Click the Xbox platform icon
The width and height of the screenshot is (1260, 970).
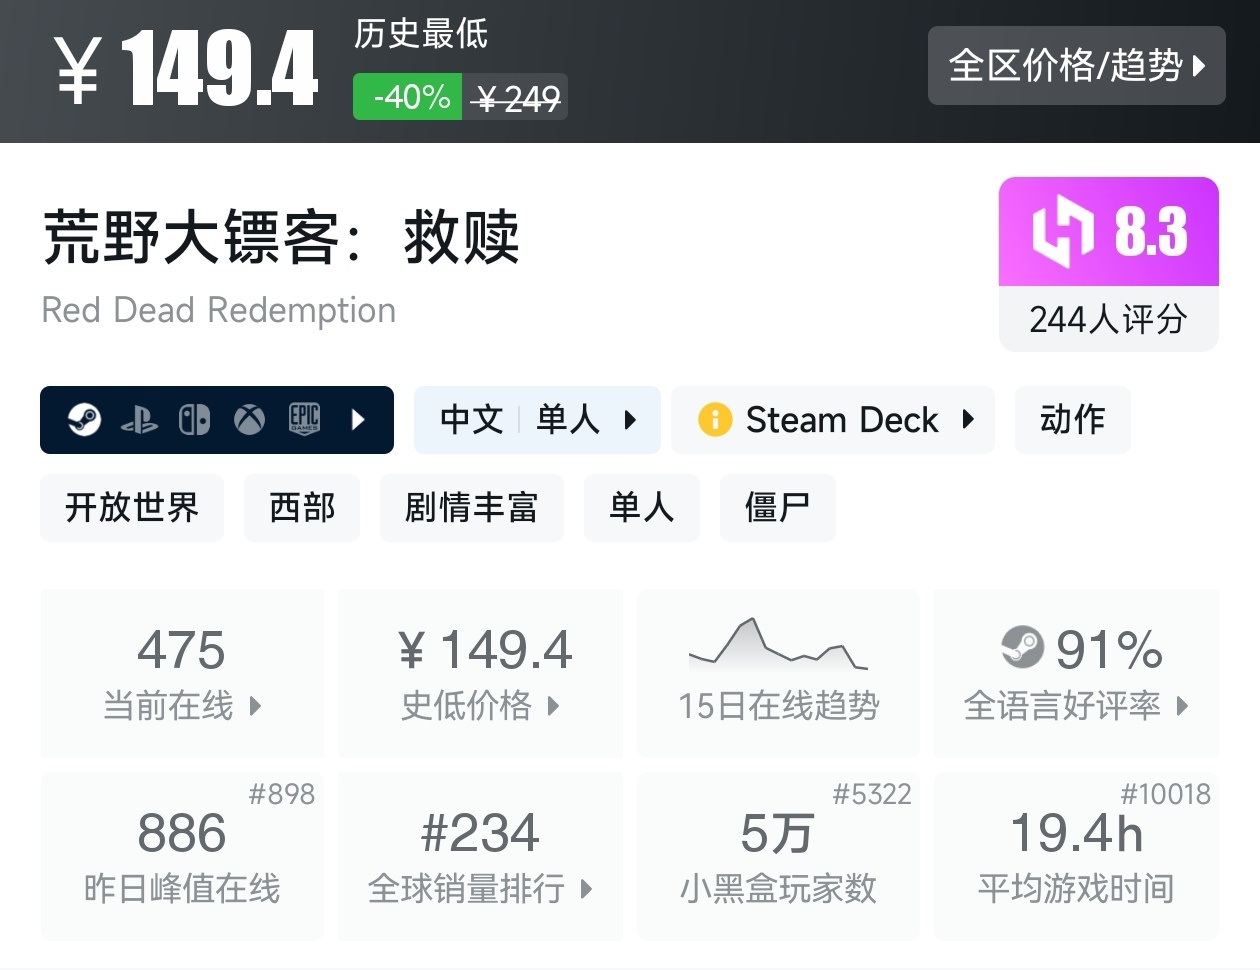tap(249, 420)
